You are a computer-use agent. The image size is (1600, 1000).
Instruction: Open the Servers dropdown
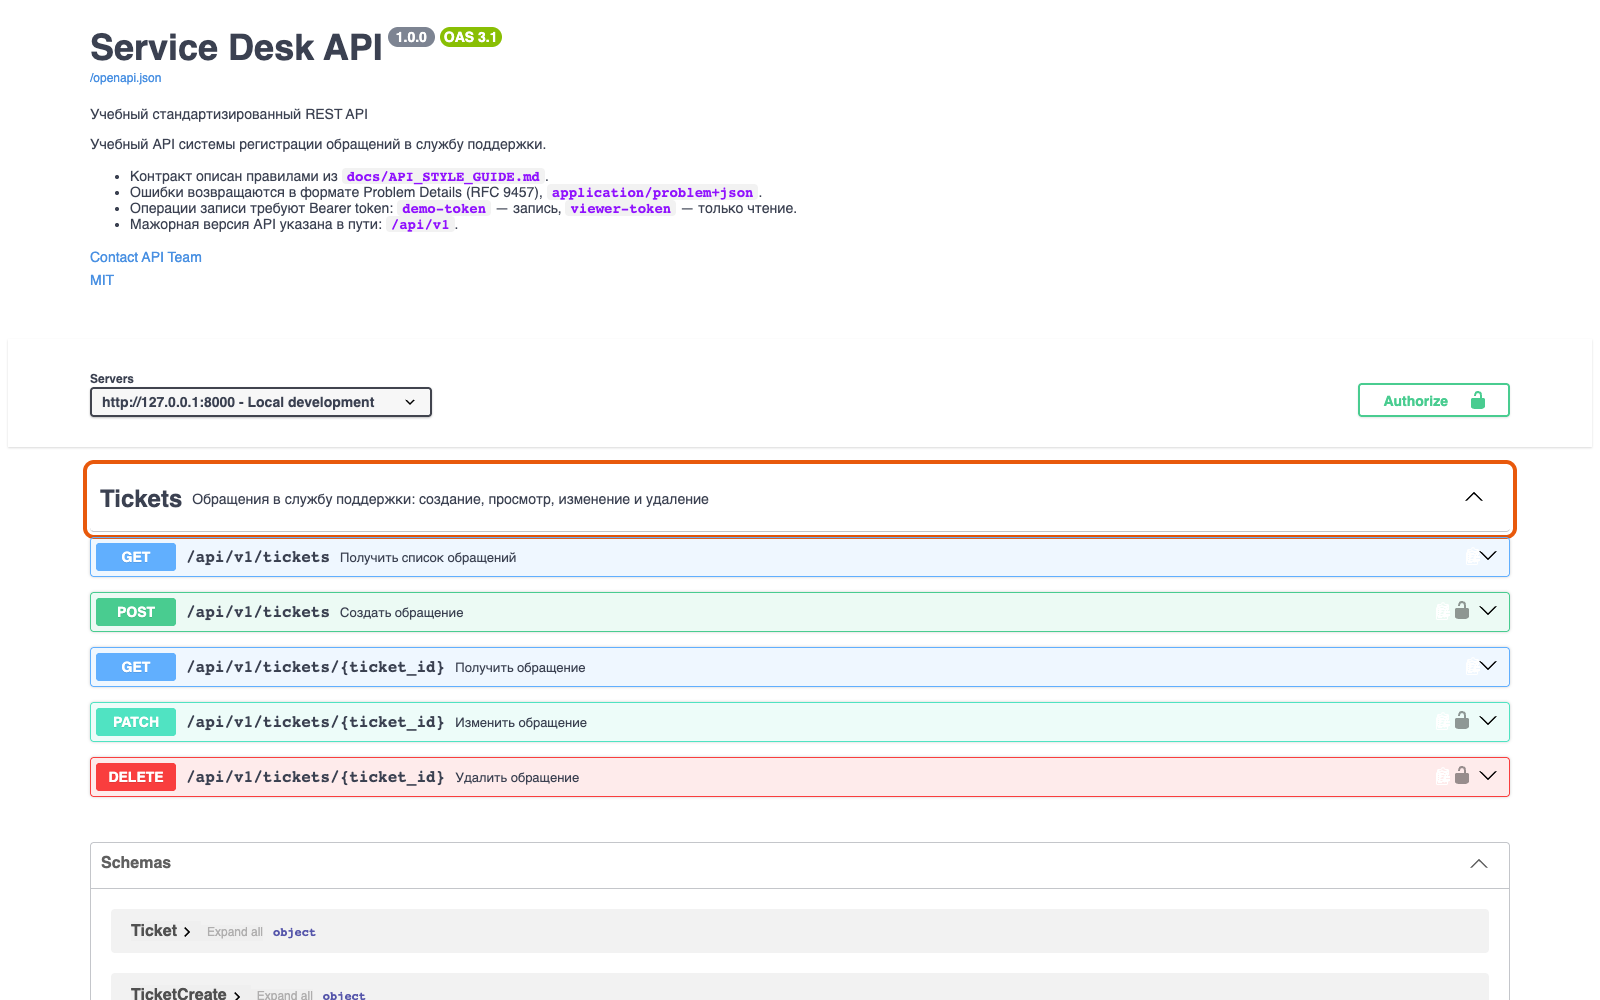tap(261, 402)
